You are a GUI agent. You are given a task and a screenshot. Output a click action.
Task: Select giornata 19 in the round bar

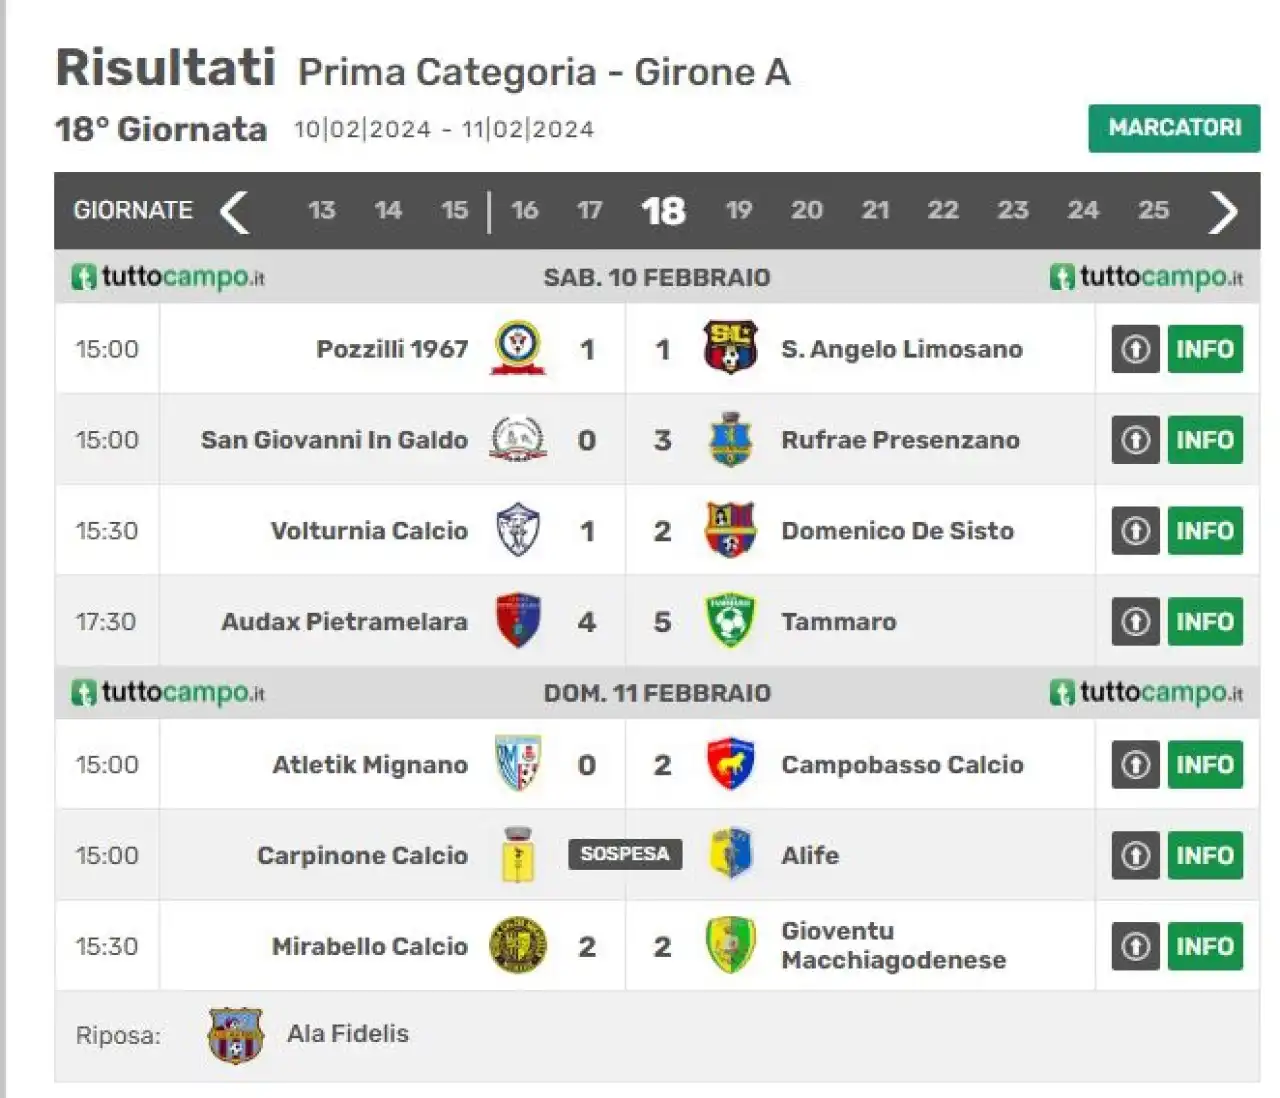(739, 210)
